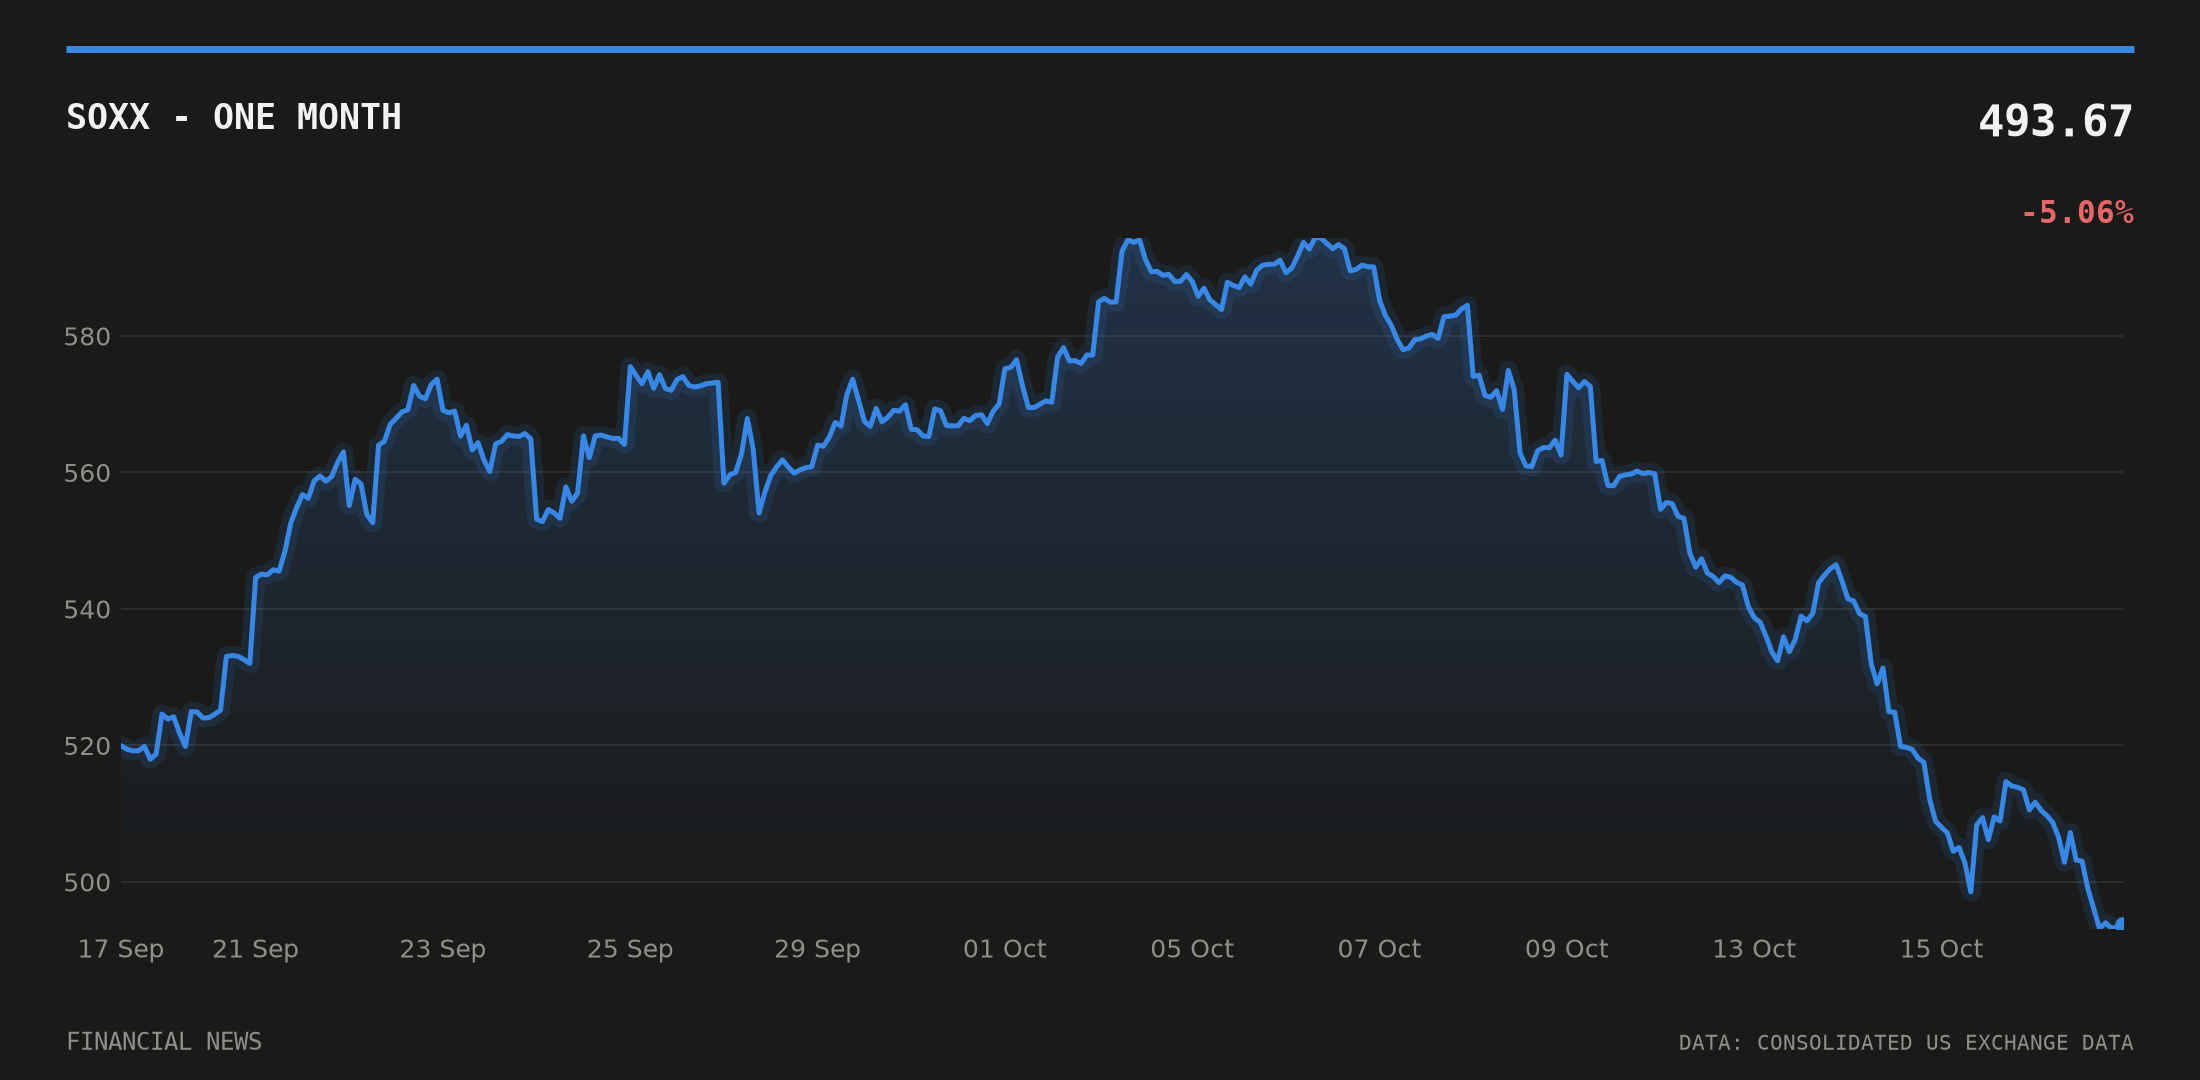Screen dimensions: 2200x1080
Task: Click the last data point on the price line
Action: pyautogui.click(x=2120, y=923)
